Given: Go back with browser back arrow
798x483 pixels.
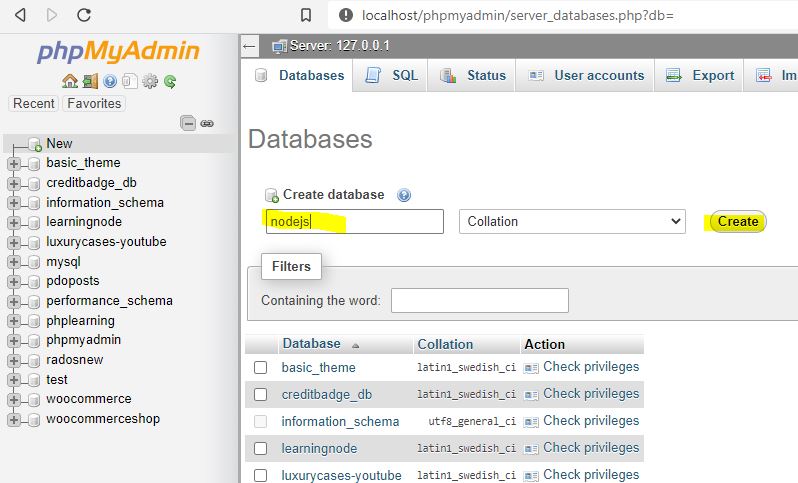Looking at the screenshot, I should coord(20,15).
